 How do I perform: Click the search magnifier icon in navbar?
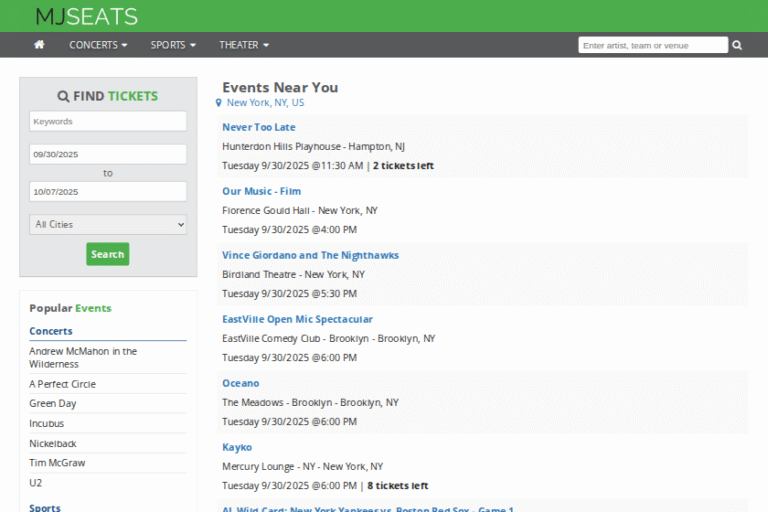click(x=737, y=45)
